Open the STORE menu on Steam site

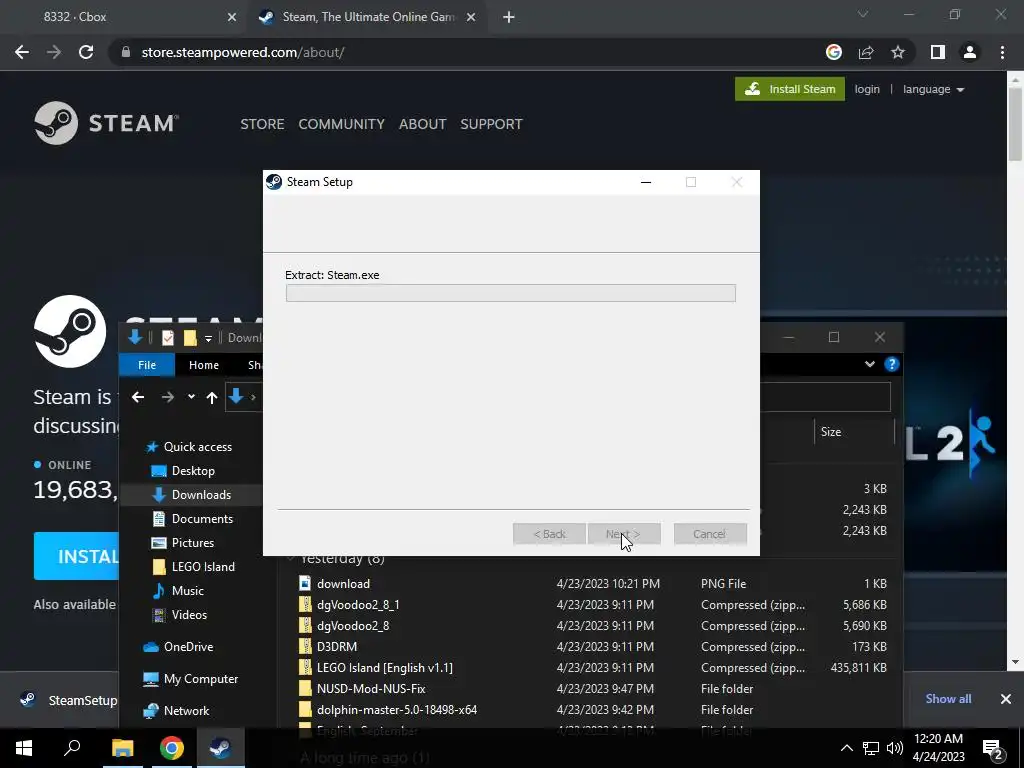pos(262,124)
